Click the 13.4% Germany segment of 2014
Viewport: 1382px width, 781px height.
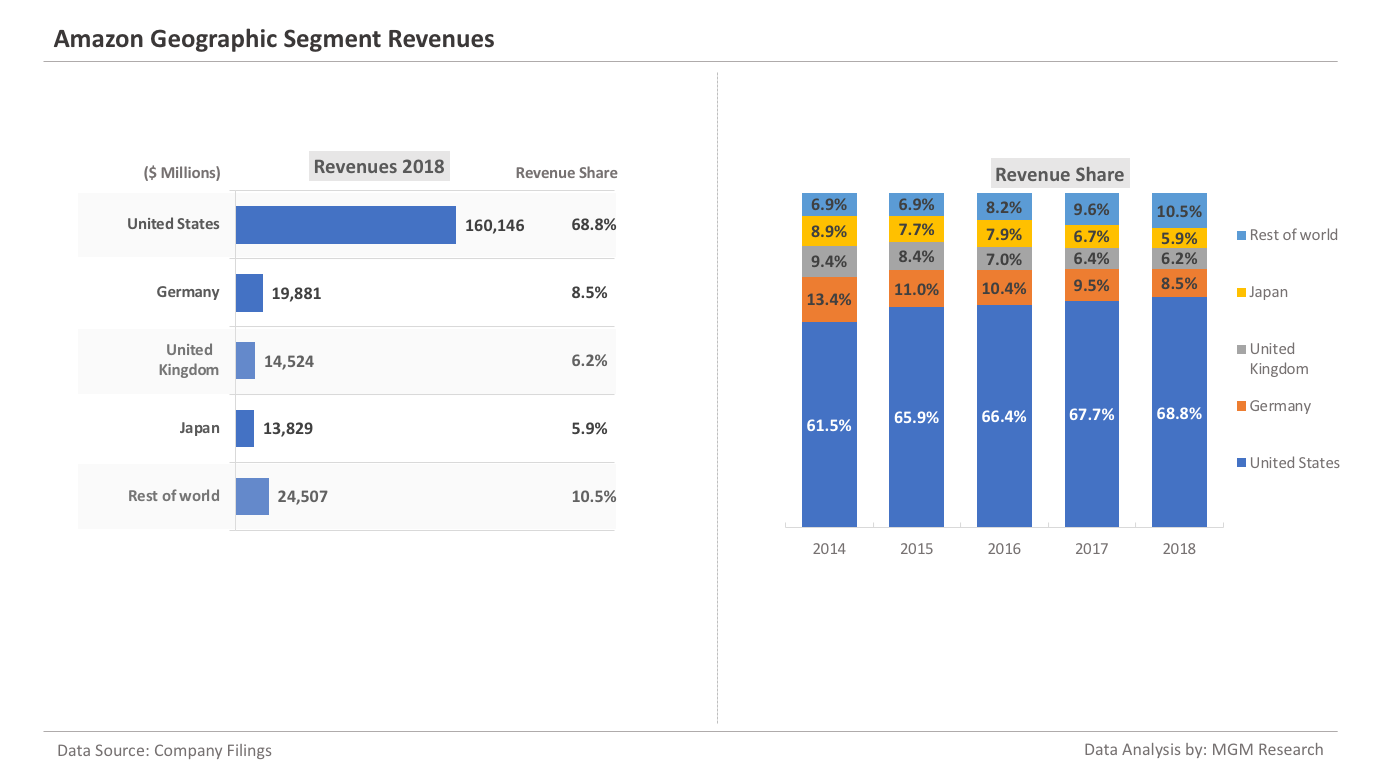tap(829, 299)
